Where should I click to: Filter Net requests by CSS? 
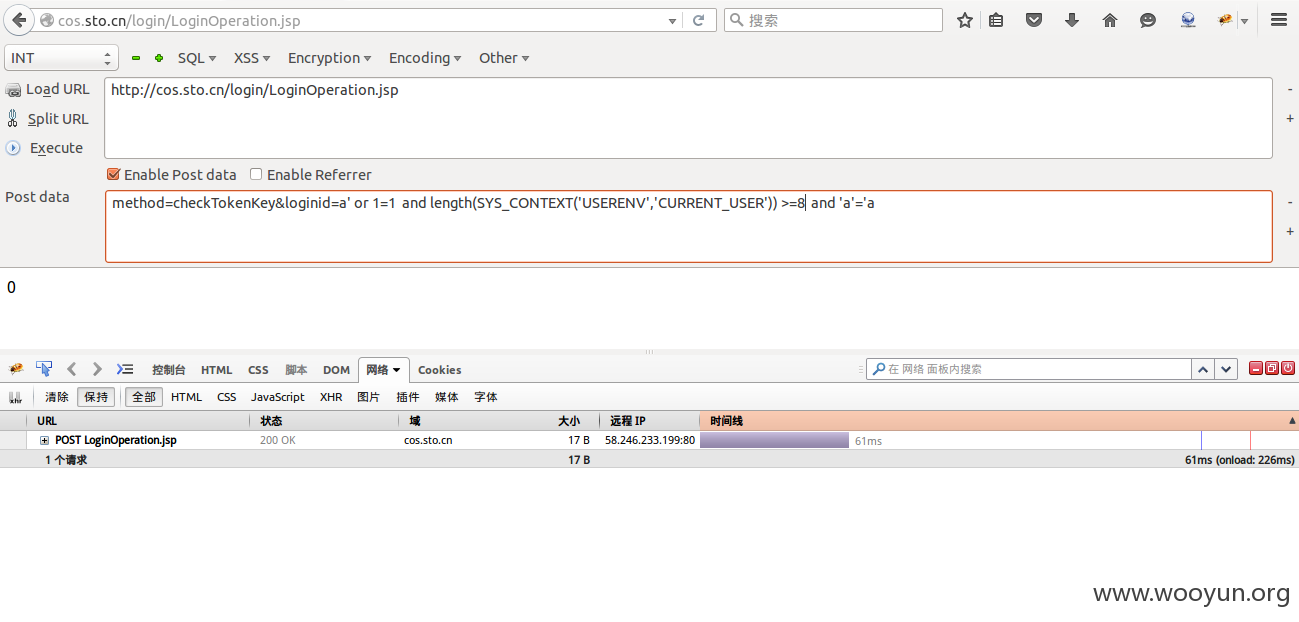pyautogui.click(x=227, y=397)
